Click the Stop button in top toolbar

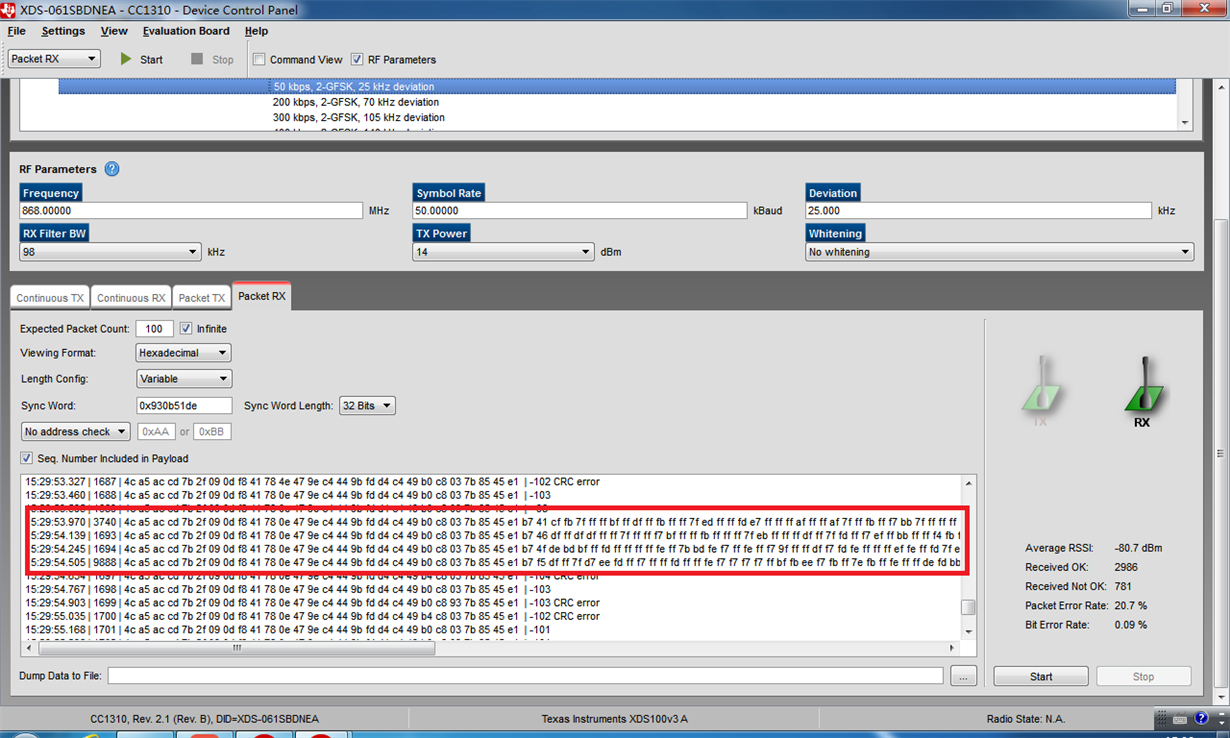[212, 59]
